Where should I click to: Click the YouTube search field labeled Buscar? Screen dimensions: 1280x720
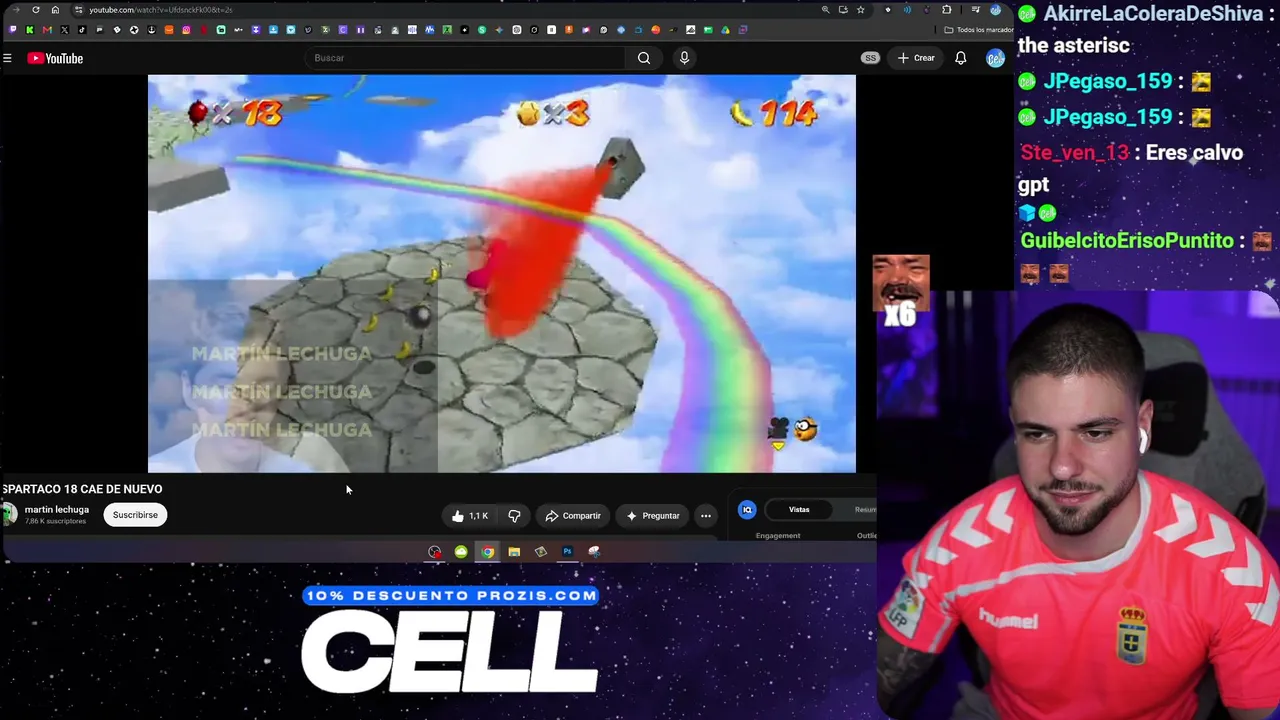pyautogui.click(x=465, y=58)
